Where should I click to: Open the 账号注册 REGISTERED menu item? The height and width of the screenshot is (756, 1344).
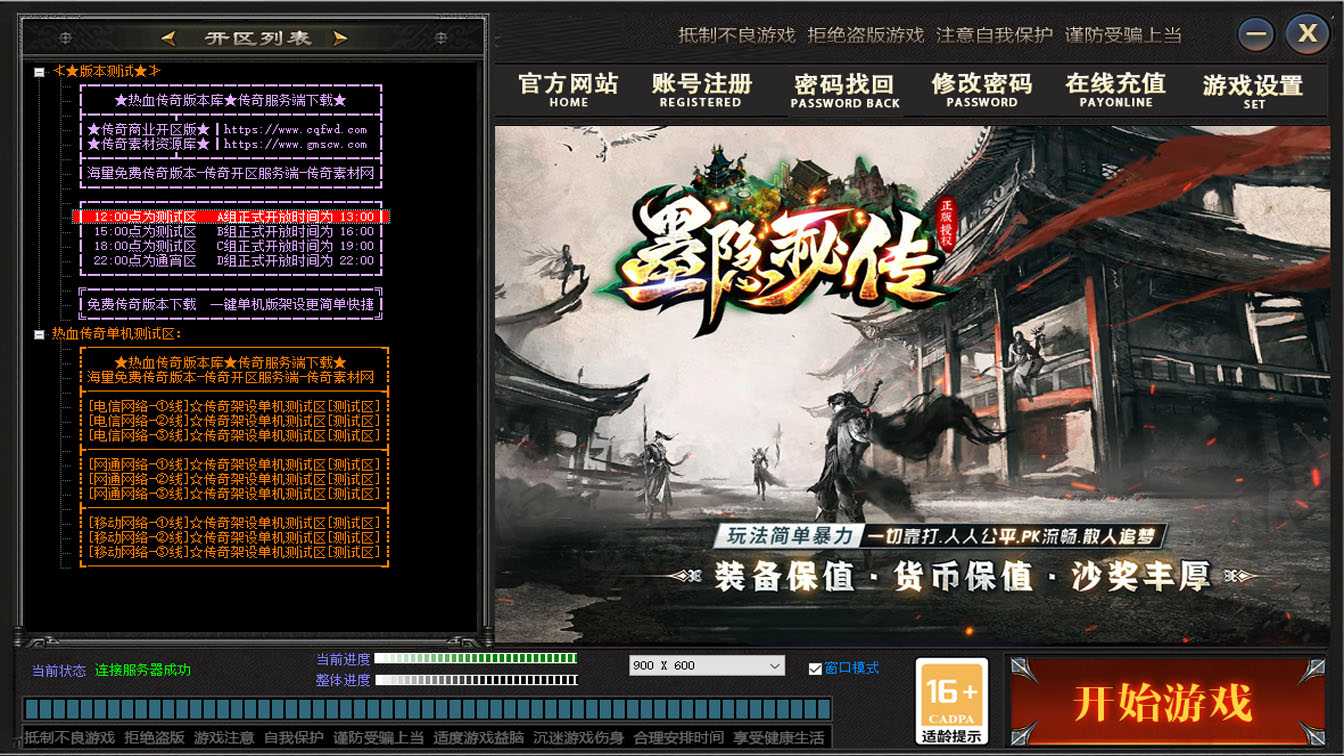coord(701,90)
